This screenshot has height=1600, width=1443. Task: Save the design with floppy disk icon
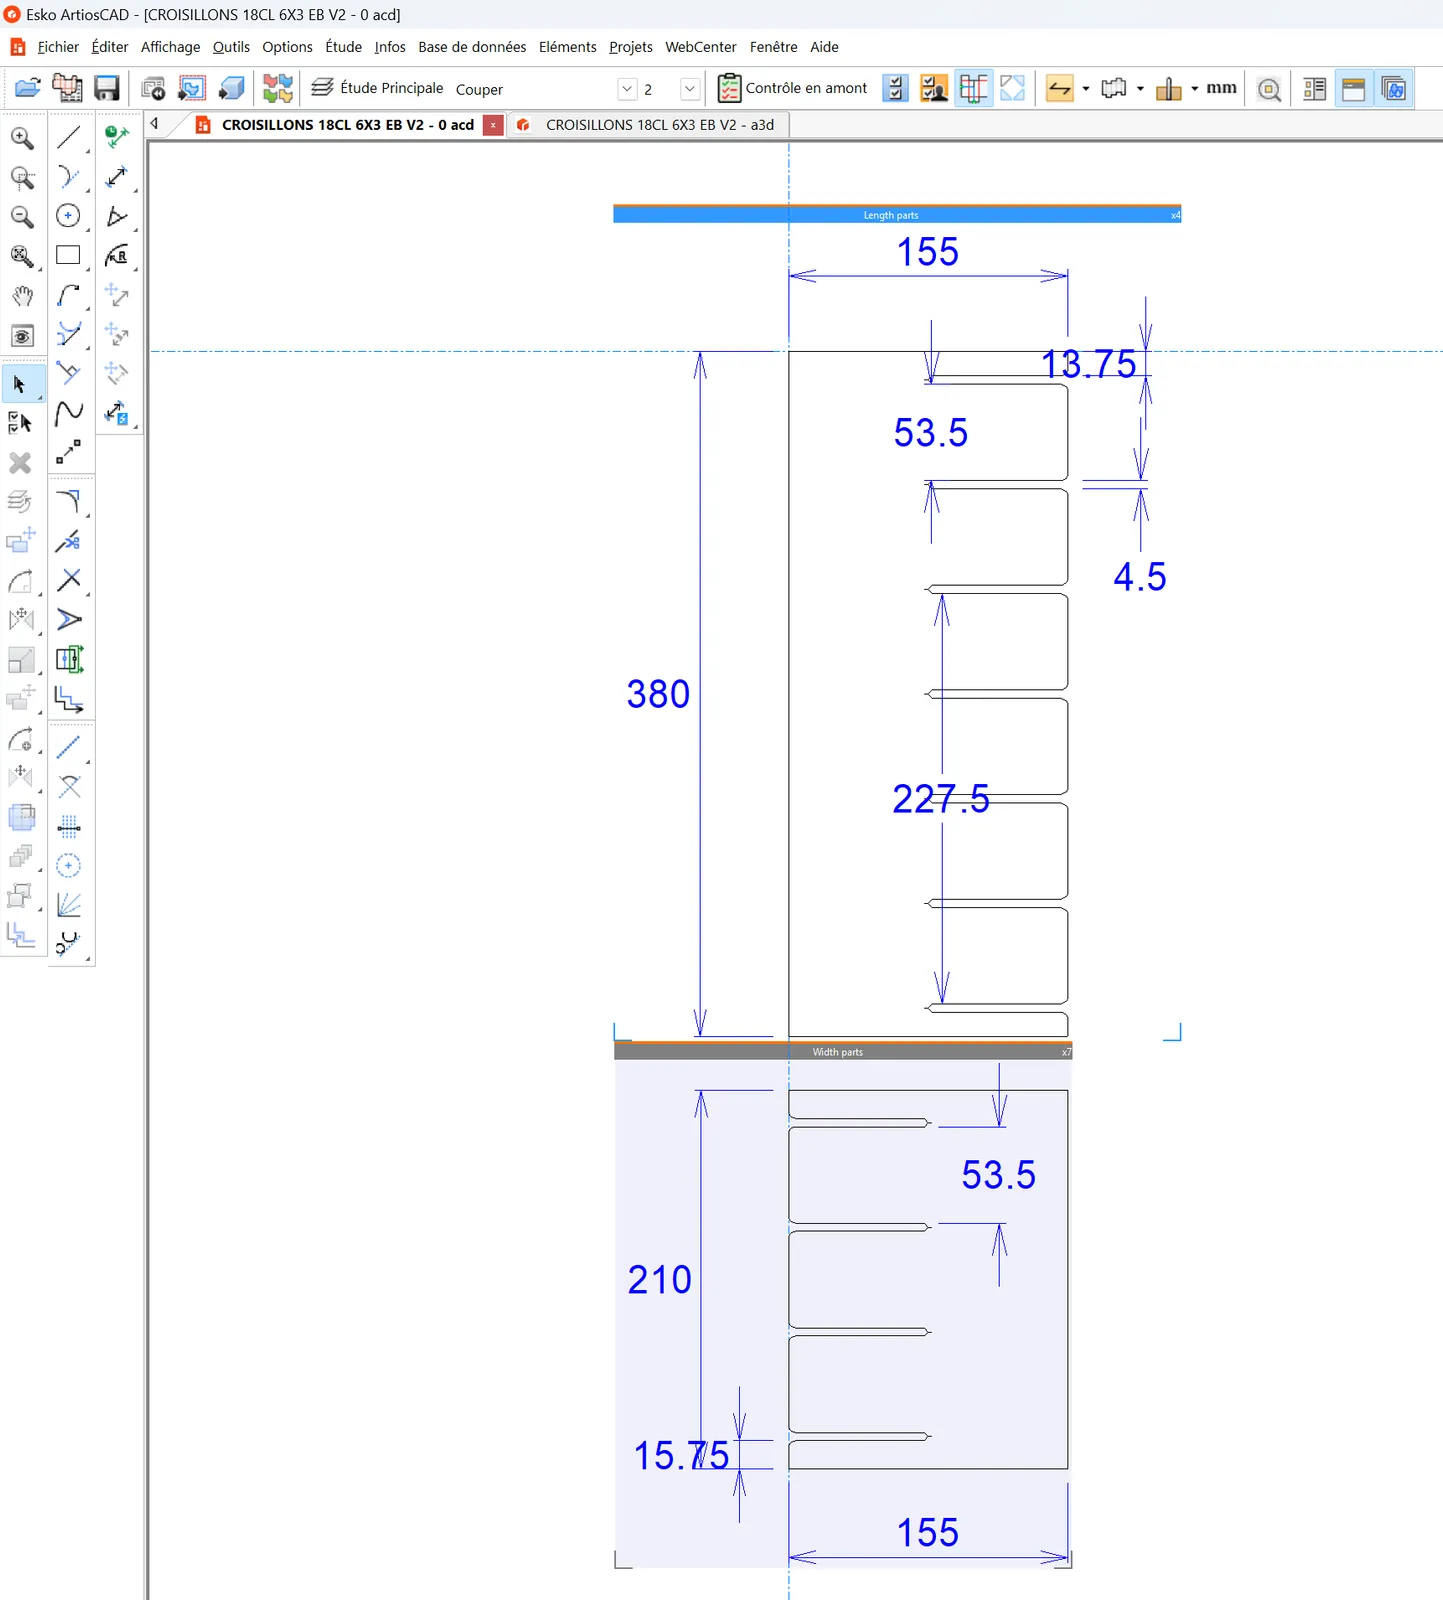pos(107,88)
